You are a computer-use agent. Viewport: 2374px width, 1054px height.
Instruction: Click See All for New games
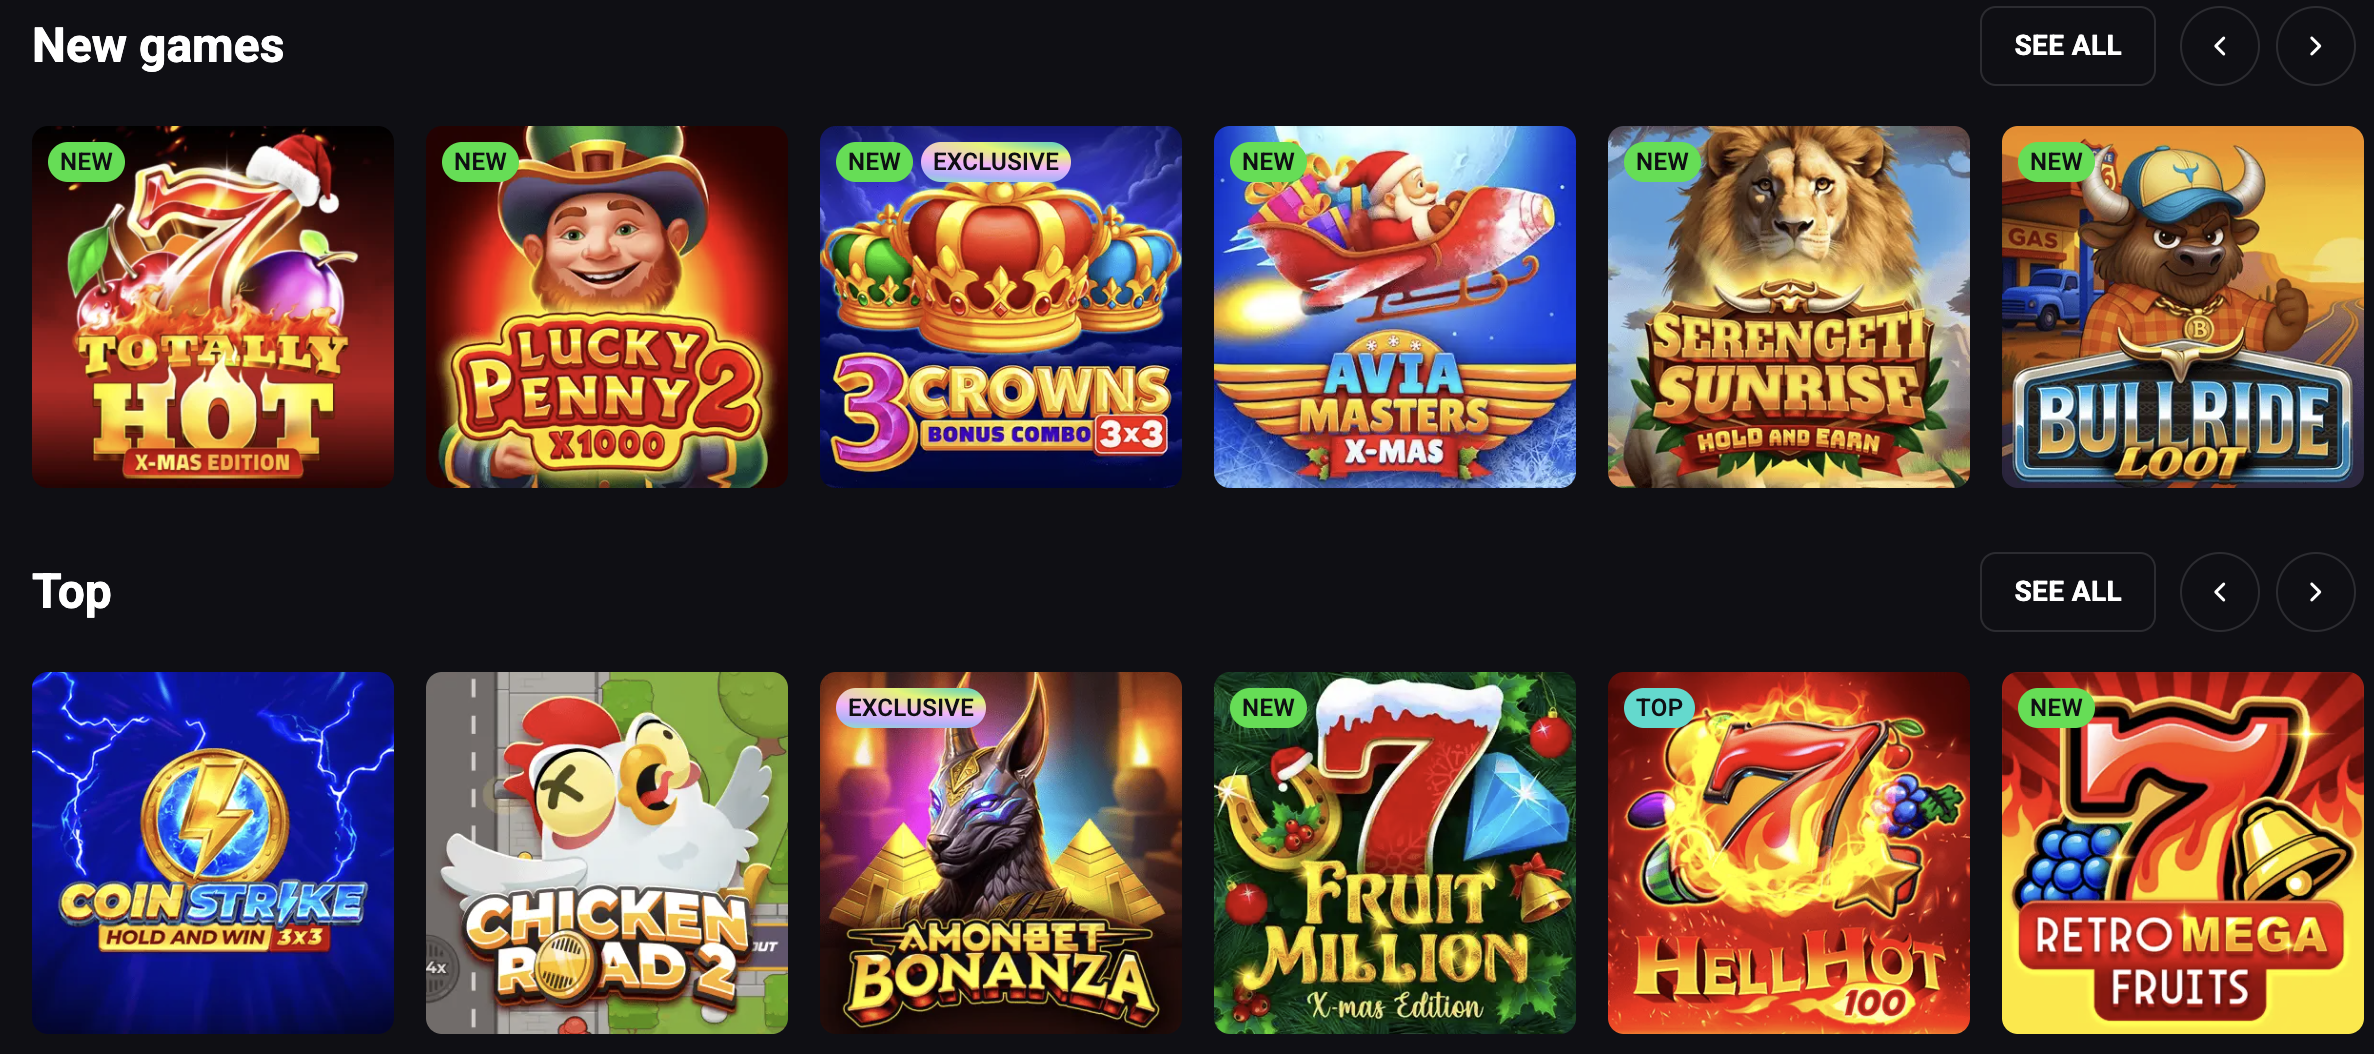pos(2068,46)
